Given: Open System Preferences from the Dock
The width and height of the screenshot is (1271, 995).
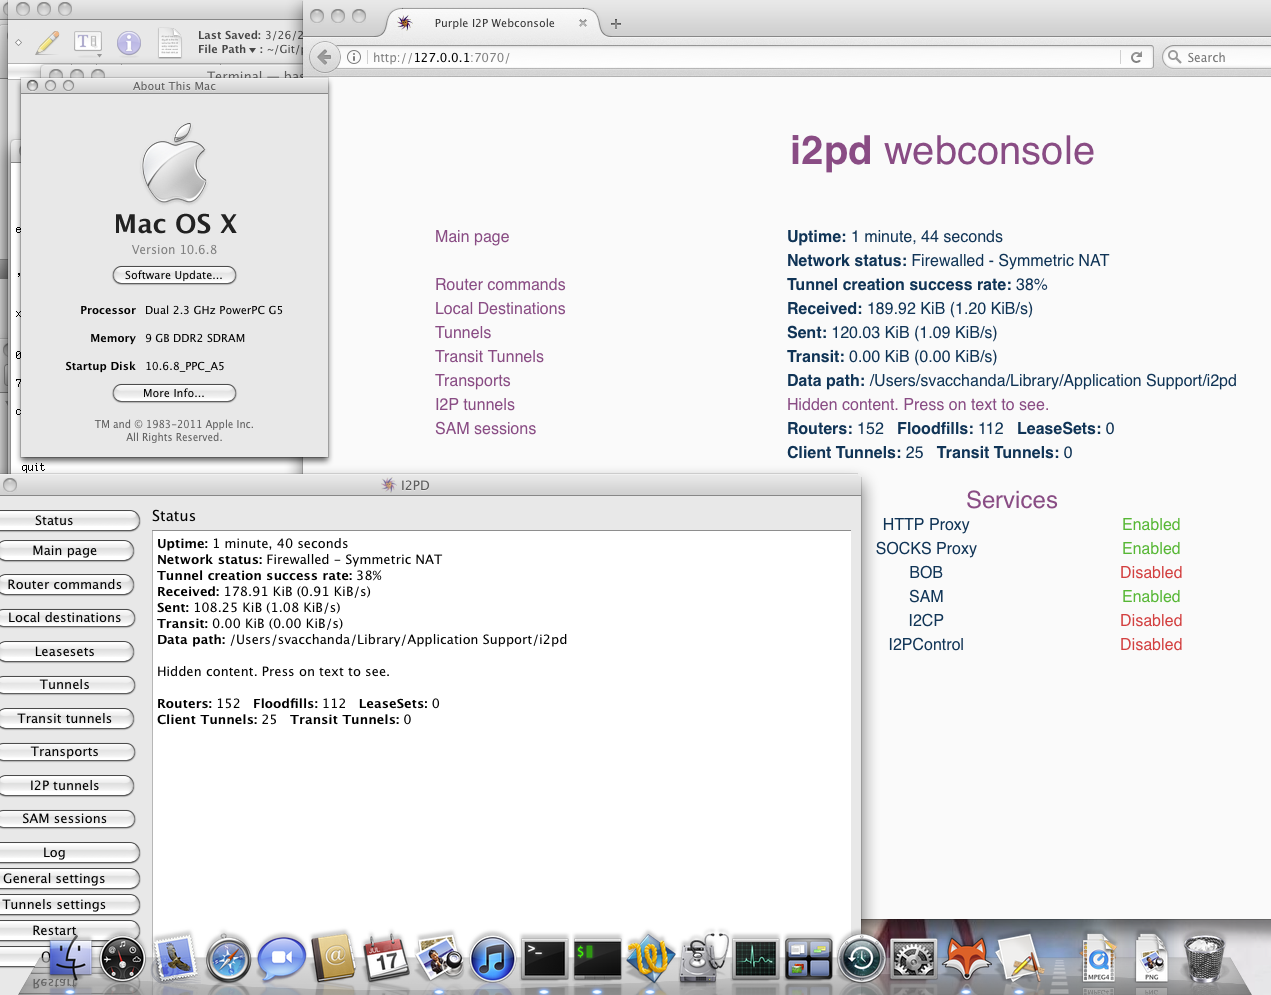Looking at the screenshot, I should [913, 960].
